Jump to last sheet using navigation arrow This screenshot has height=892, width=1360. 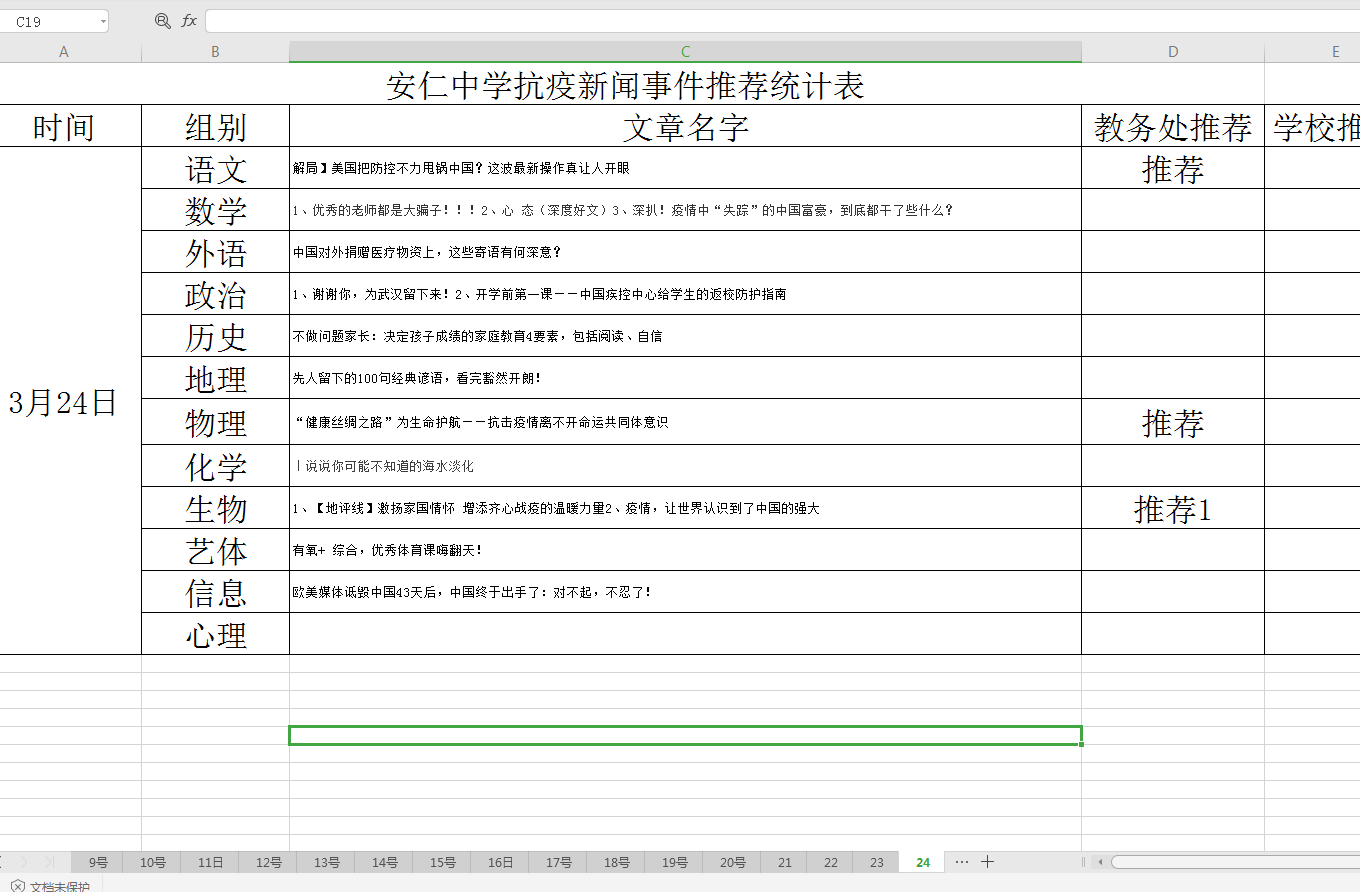pyautogui.click(x=48, y=862)
